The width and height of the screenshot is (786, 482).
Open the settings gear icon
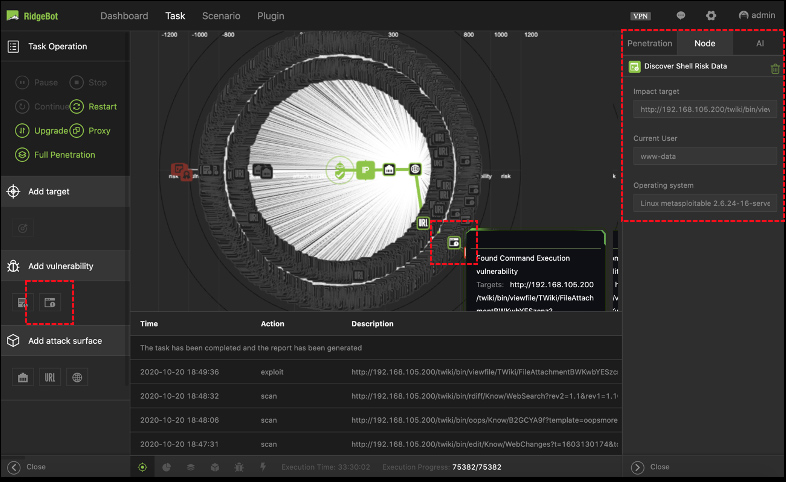711,16
